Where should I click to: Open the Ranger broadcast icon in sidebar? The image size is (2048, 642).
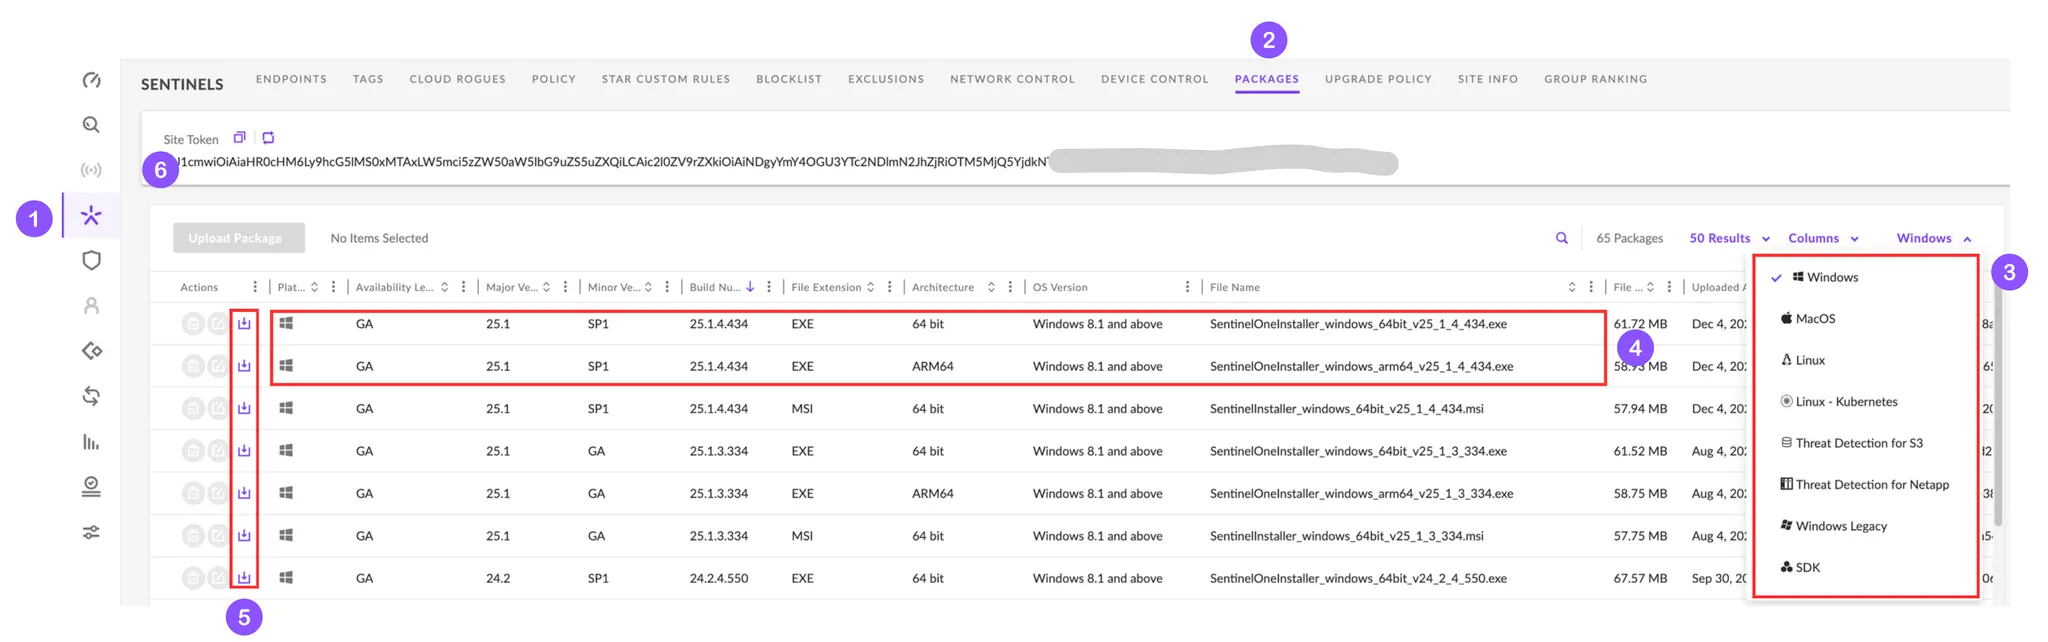point(91,170)
